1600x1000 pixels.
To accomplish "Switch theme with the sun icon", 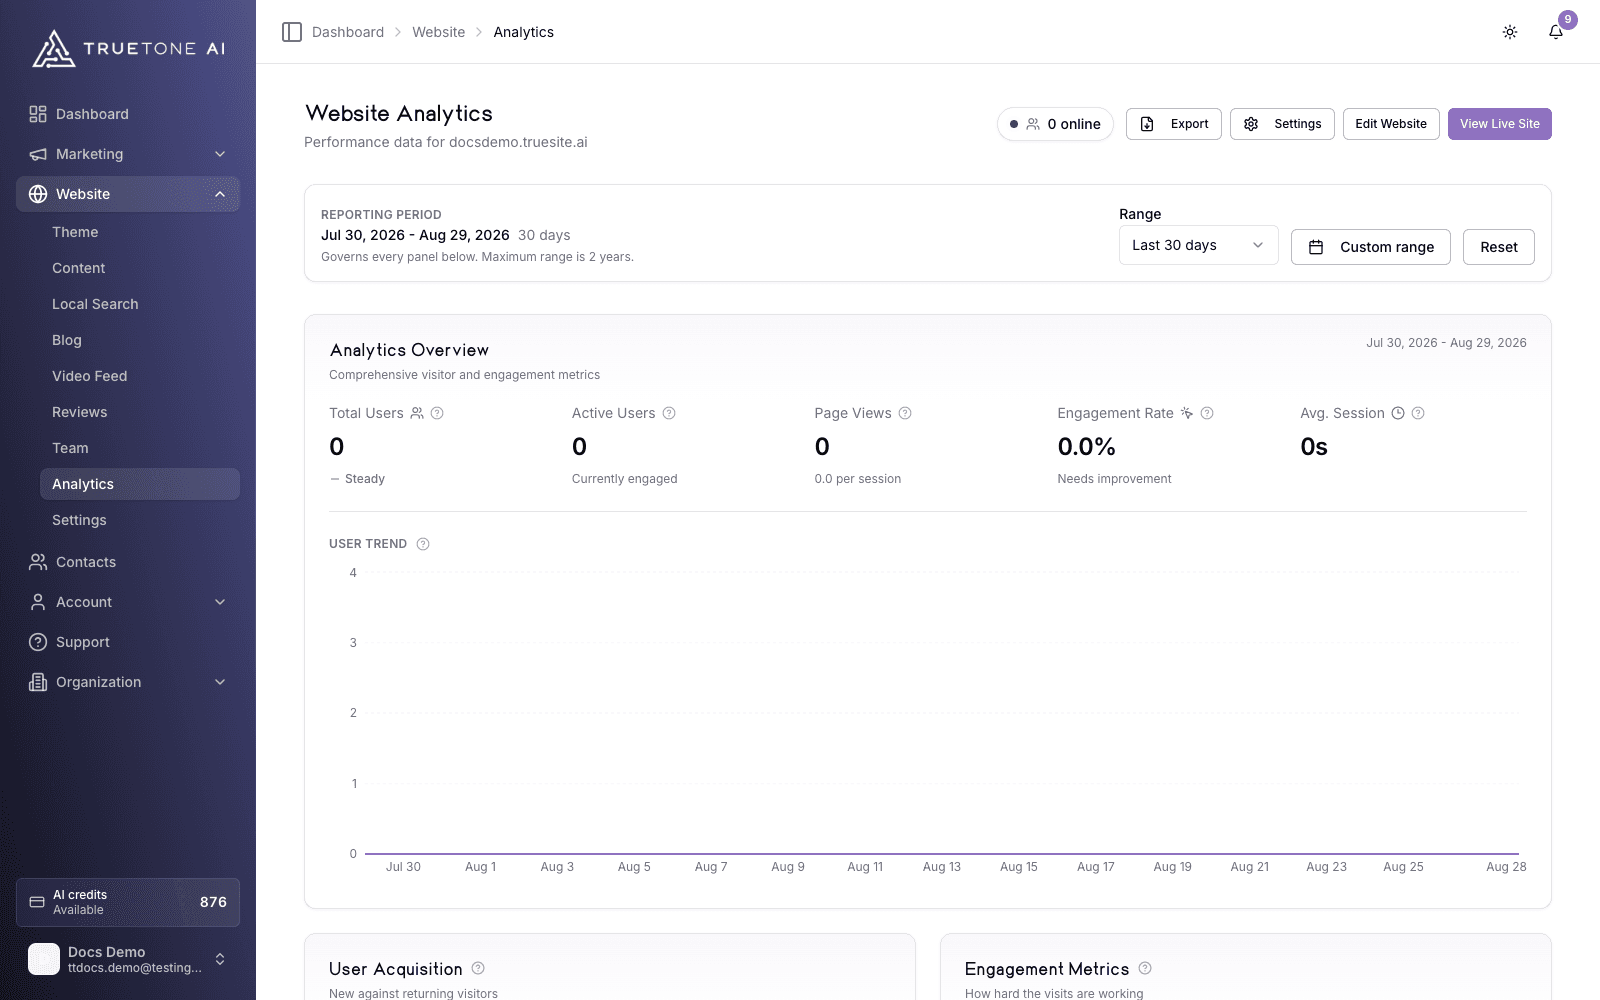I will click(x=1510, y=32).
